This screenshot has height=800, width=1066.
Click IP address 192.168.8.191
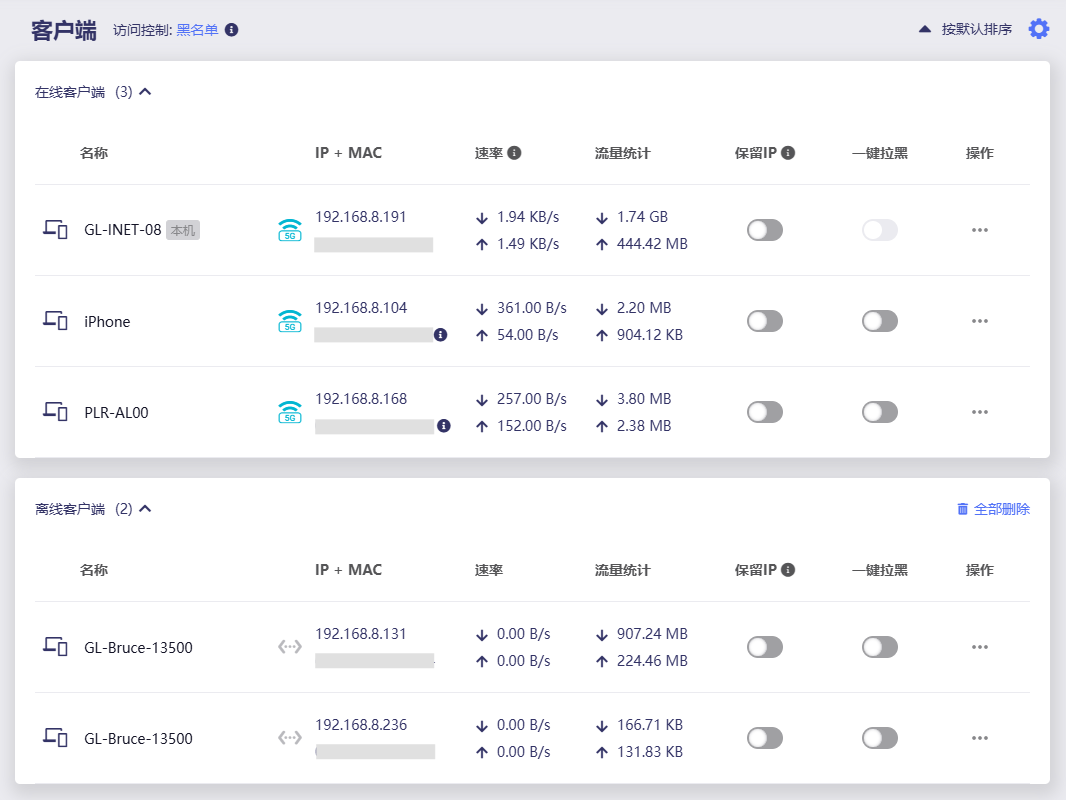[x=360, y=217]
